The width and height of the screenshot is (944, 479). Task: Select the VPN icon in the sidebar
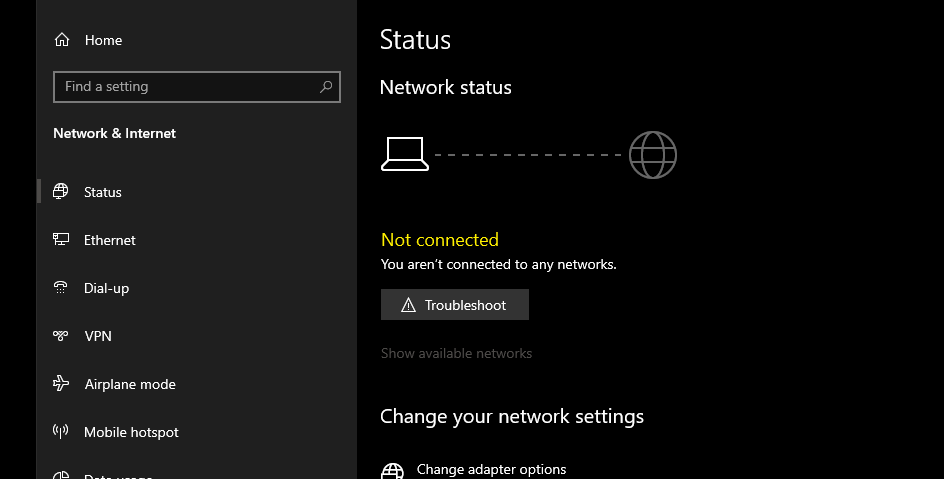point(60,336)
